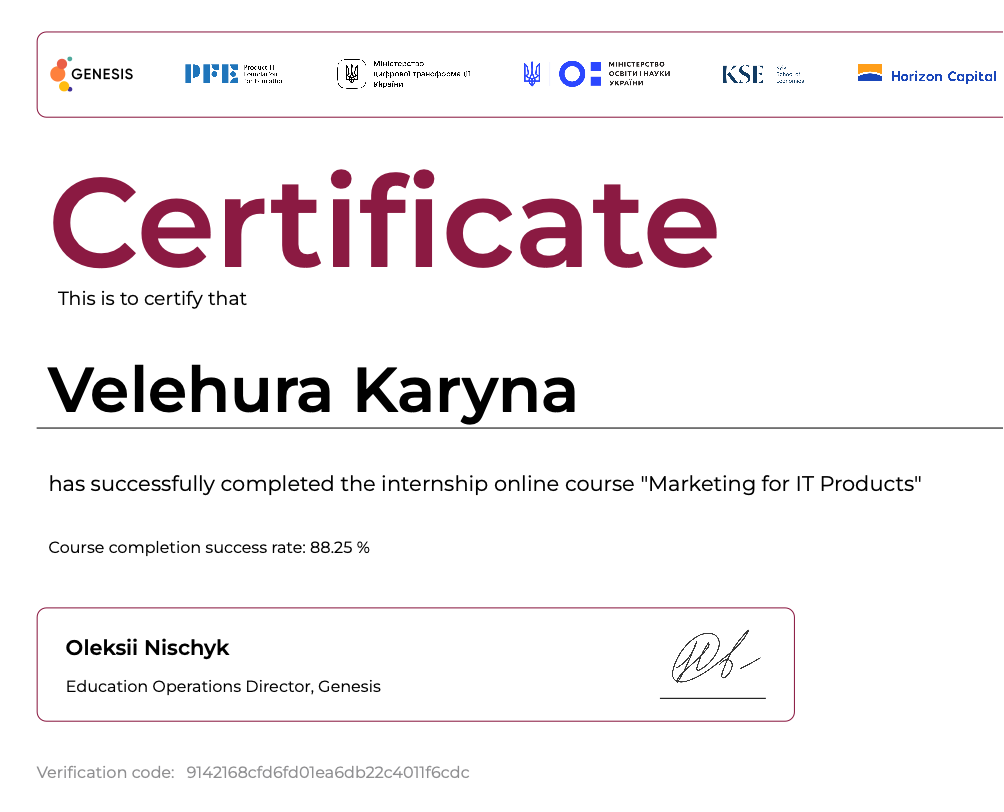Click the Ukrainian trident emblem beside the blue circle logo
Viewport: 1004px width, 812px height.
[x=531, y=74]
